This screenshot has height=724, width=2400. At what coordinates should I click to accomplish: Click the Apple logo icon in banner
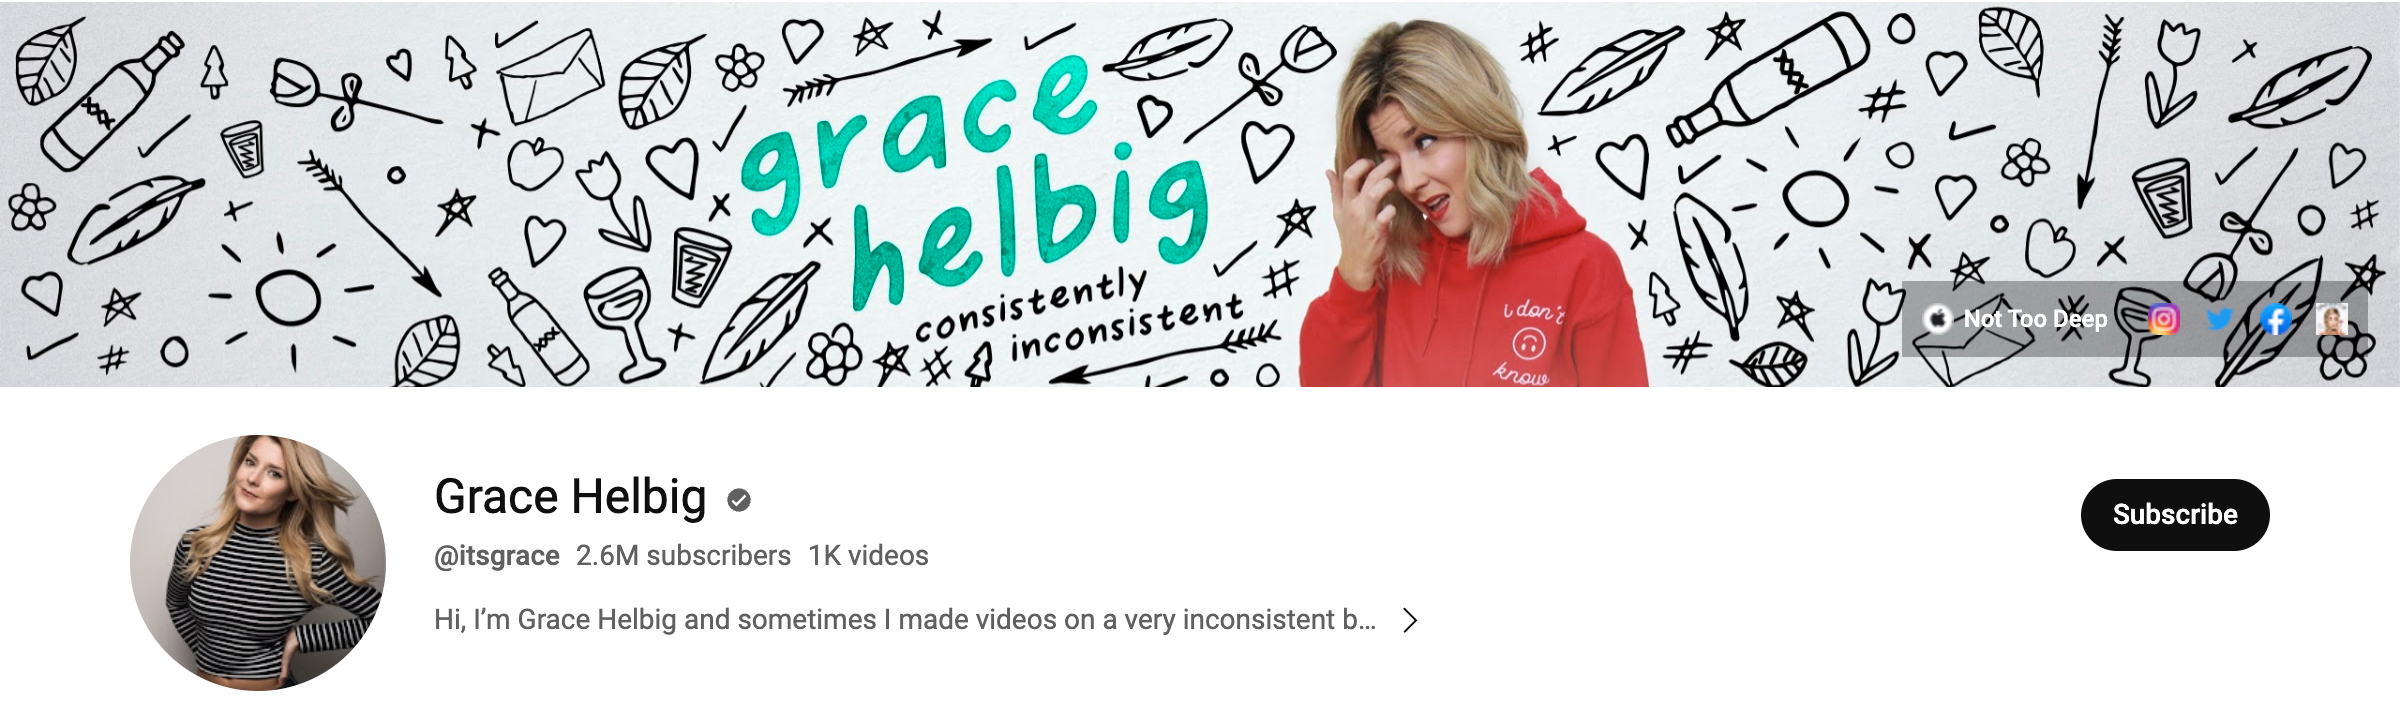[1938, 319]
